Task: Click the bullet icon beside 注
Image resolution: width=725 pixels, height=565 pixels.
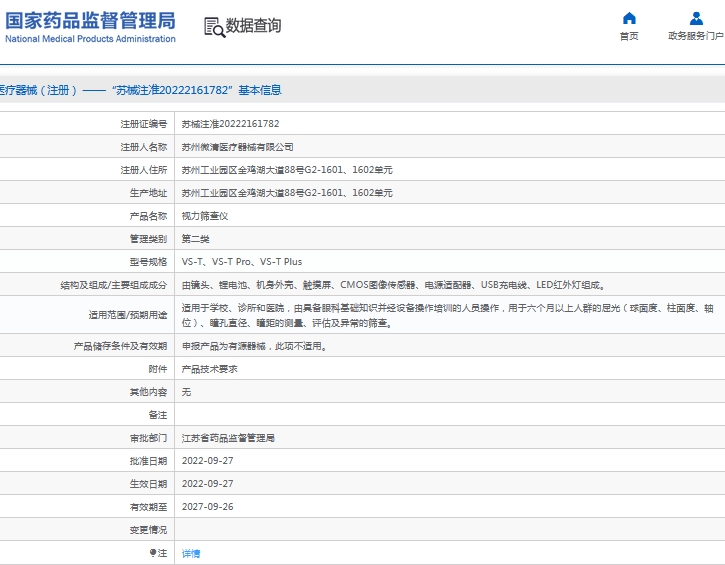Action: click(153, 553)
